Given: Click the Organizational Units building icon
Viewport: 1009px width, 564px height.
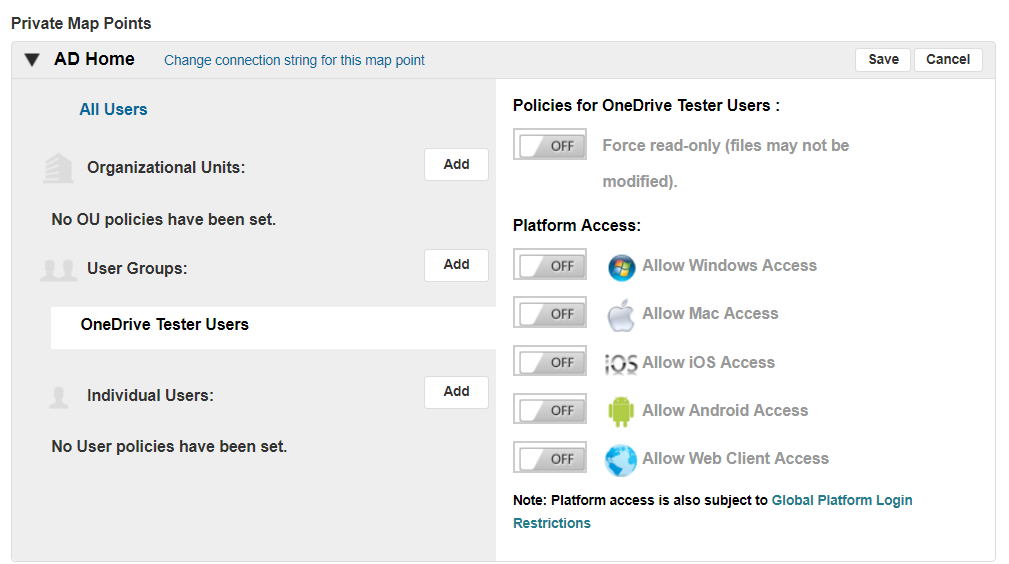Looking at the screenshot, I should click(x=59, y=168).
